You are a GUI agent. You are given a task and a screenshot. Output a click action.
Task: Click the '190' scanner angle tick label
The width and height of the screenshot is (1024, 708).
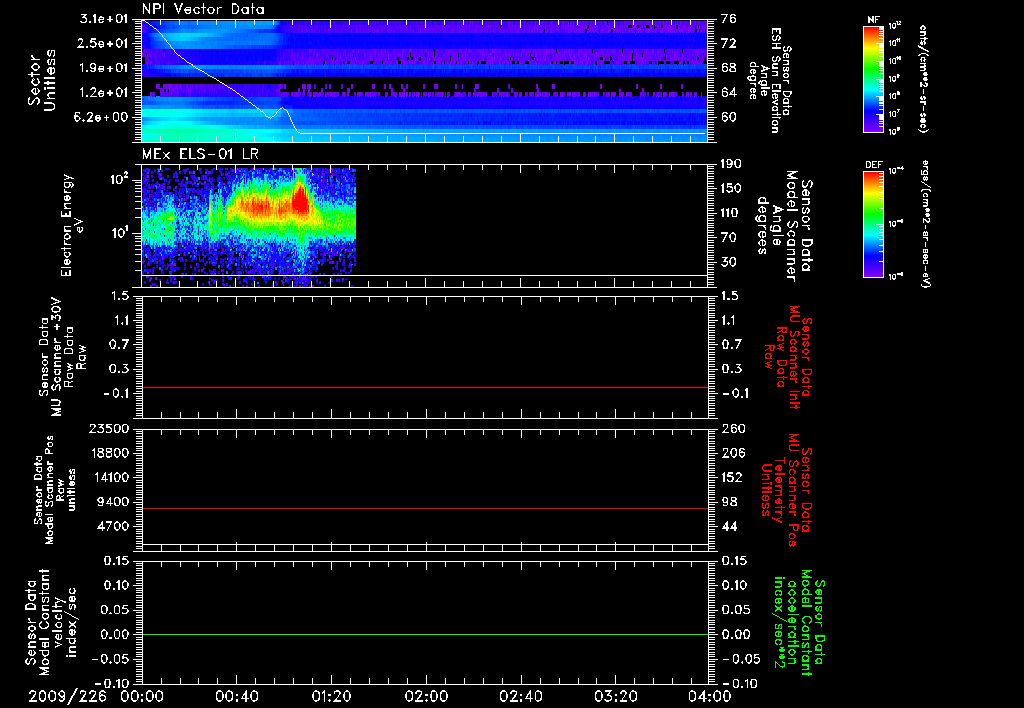coord(732,164)
